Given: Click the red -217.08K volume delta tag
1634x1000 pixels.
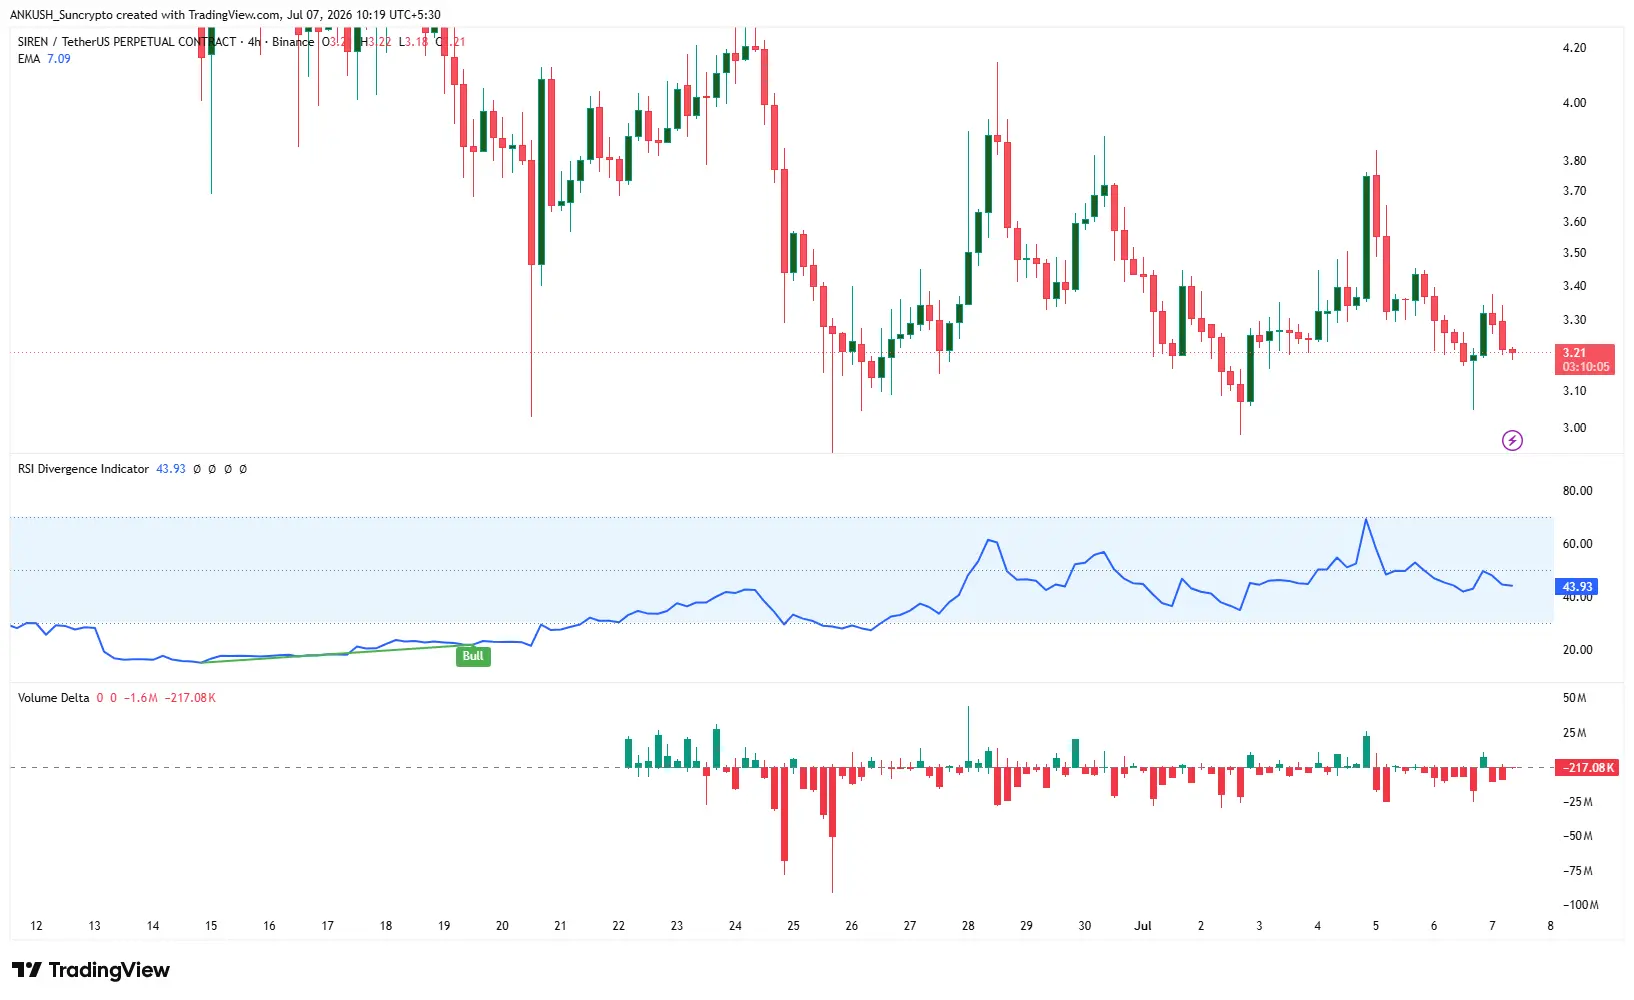Looking at the screenshot, I should coord(1587,768).
